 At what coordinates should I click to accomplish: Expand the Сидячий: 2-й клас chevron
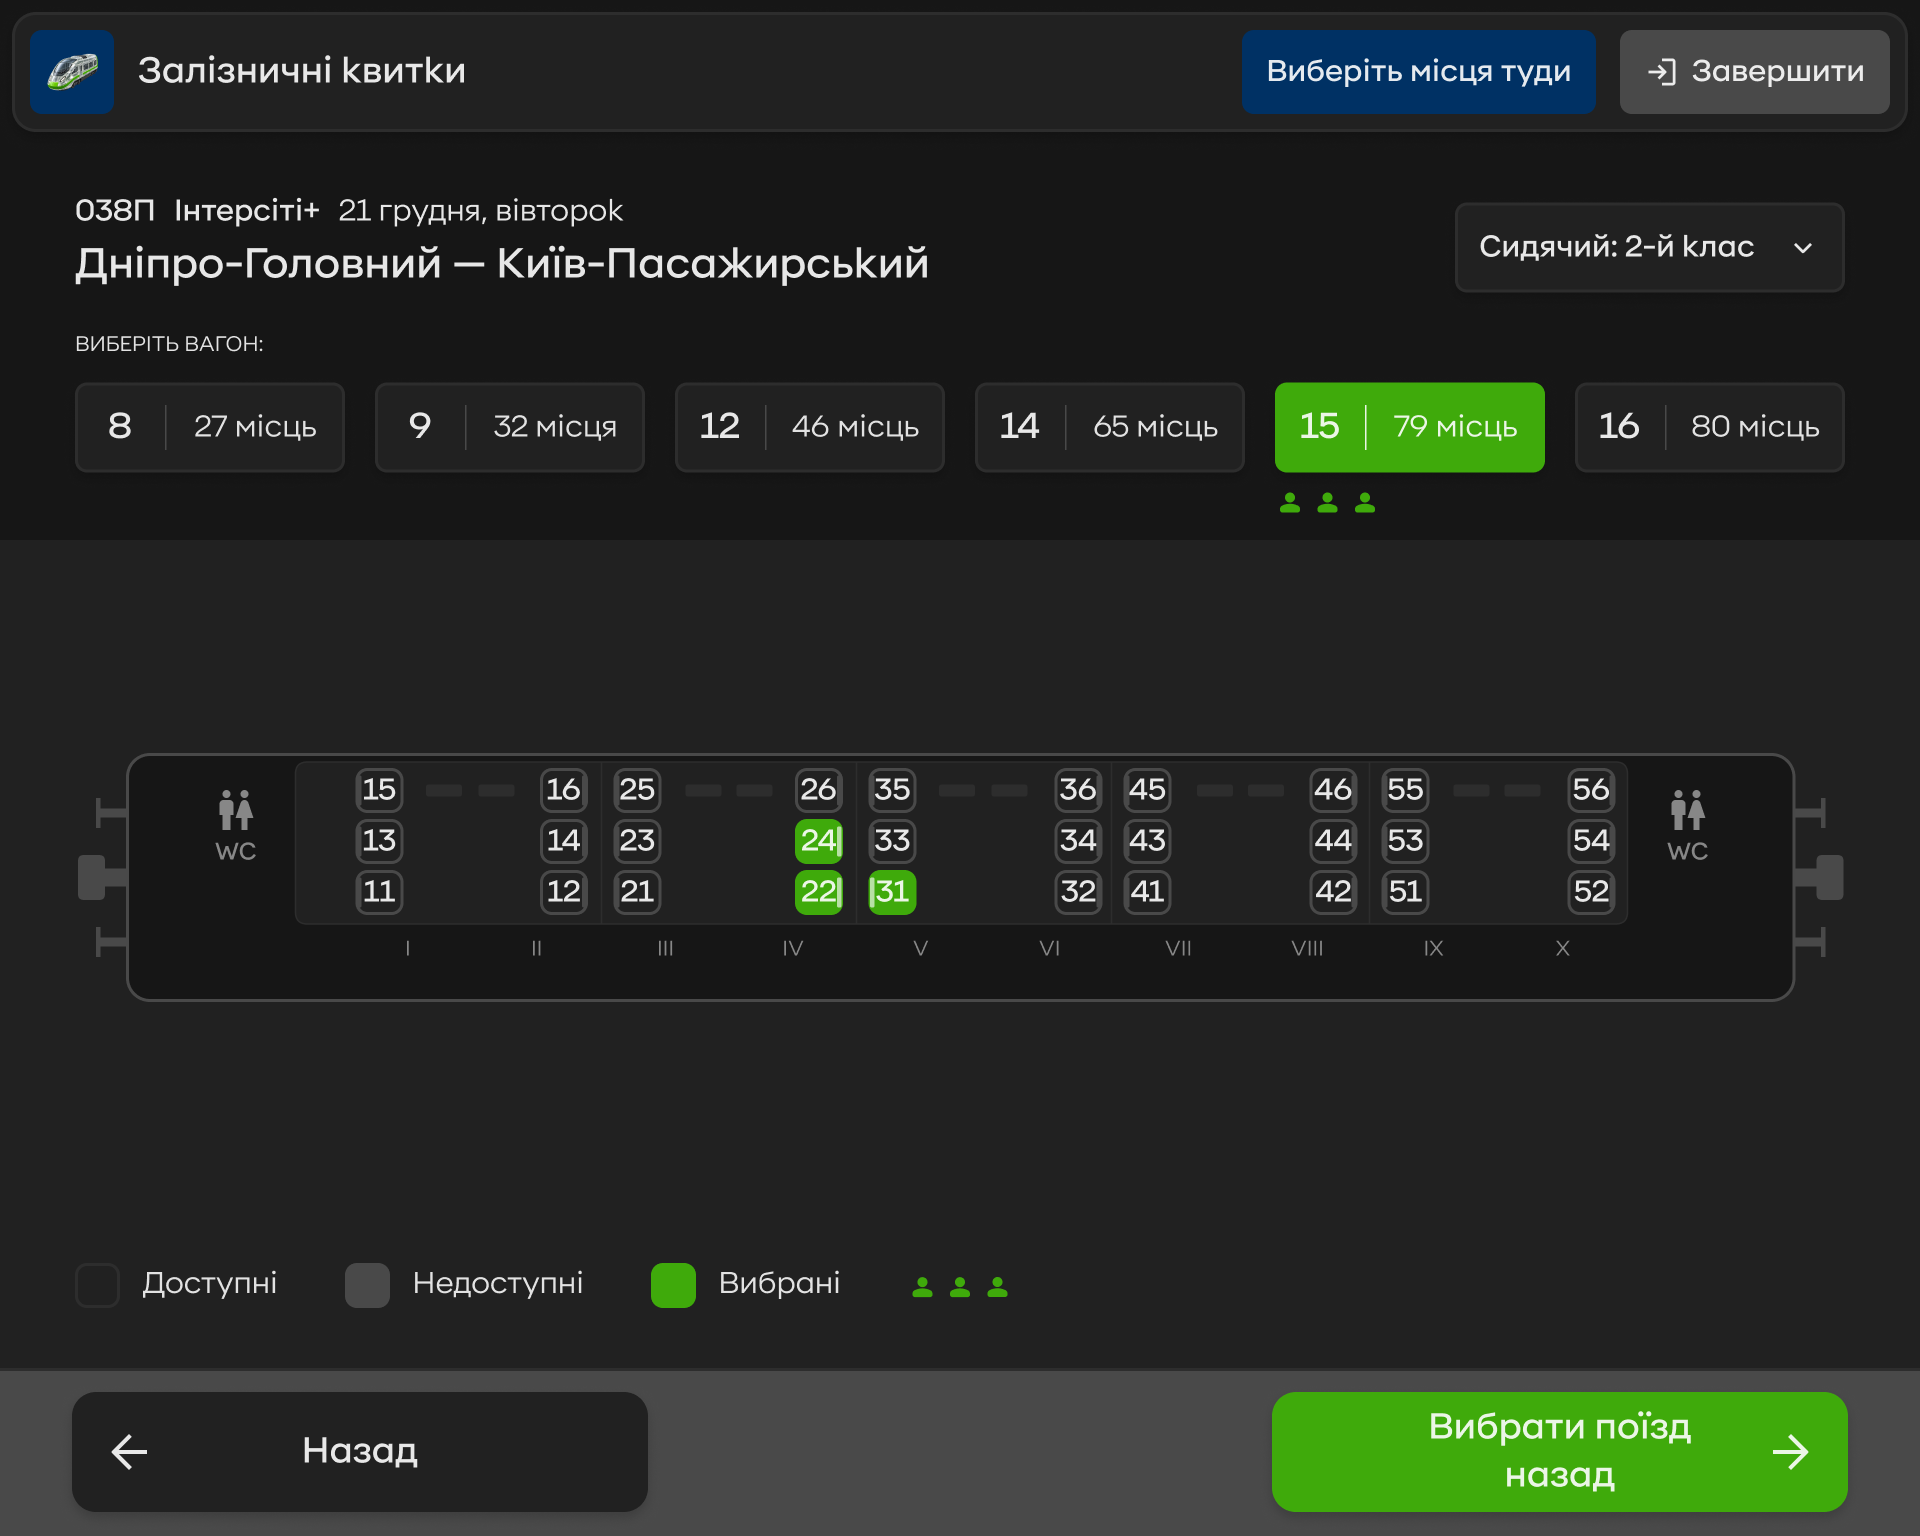(x=1803, y=248)
